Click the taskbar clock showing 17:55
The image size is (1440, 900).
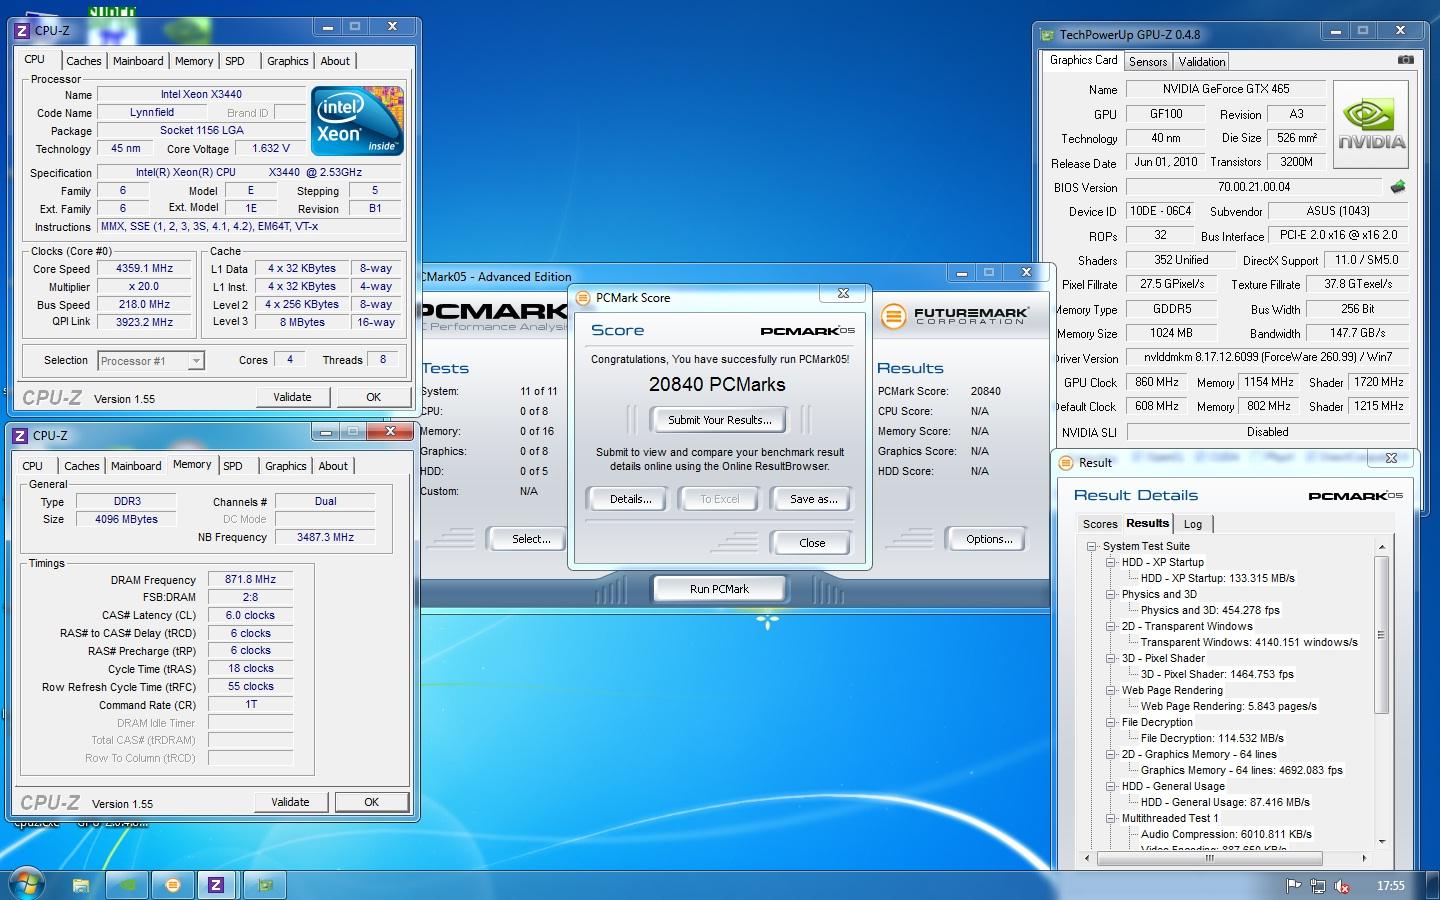coord(1390,885)
